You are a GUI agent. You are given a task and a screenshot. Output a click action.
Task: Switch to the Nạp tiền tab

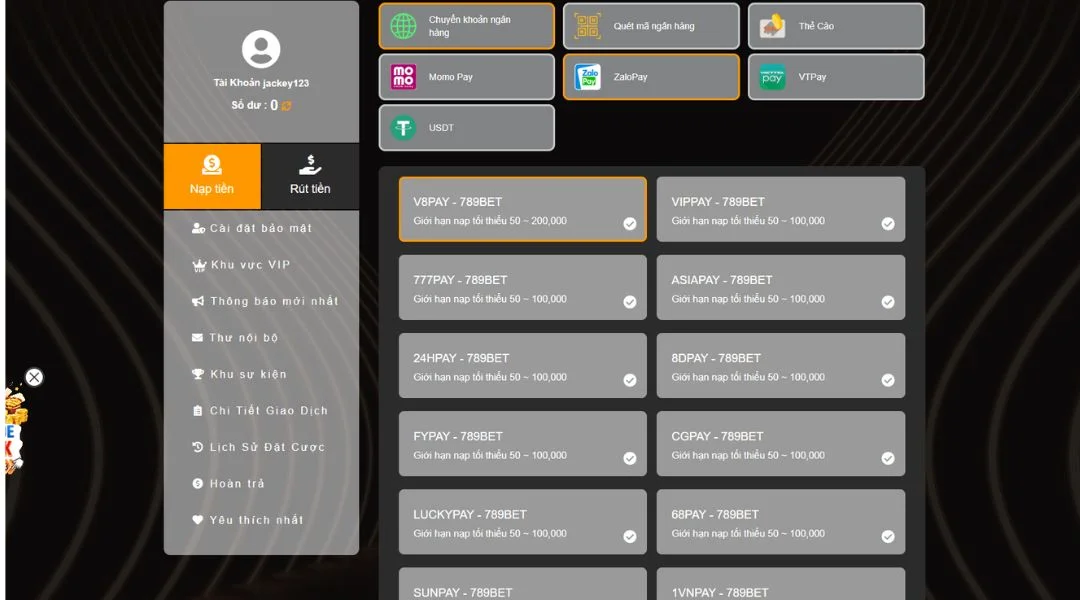(x=212, y=176)
